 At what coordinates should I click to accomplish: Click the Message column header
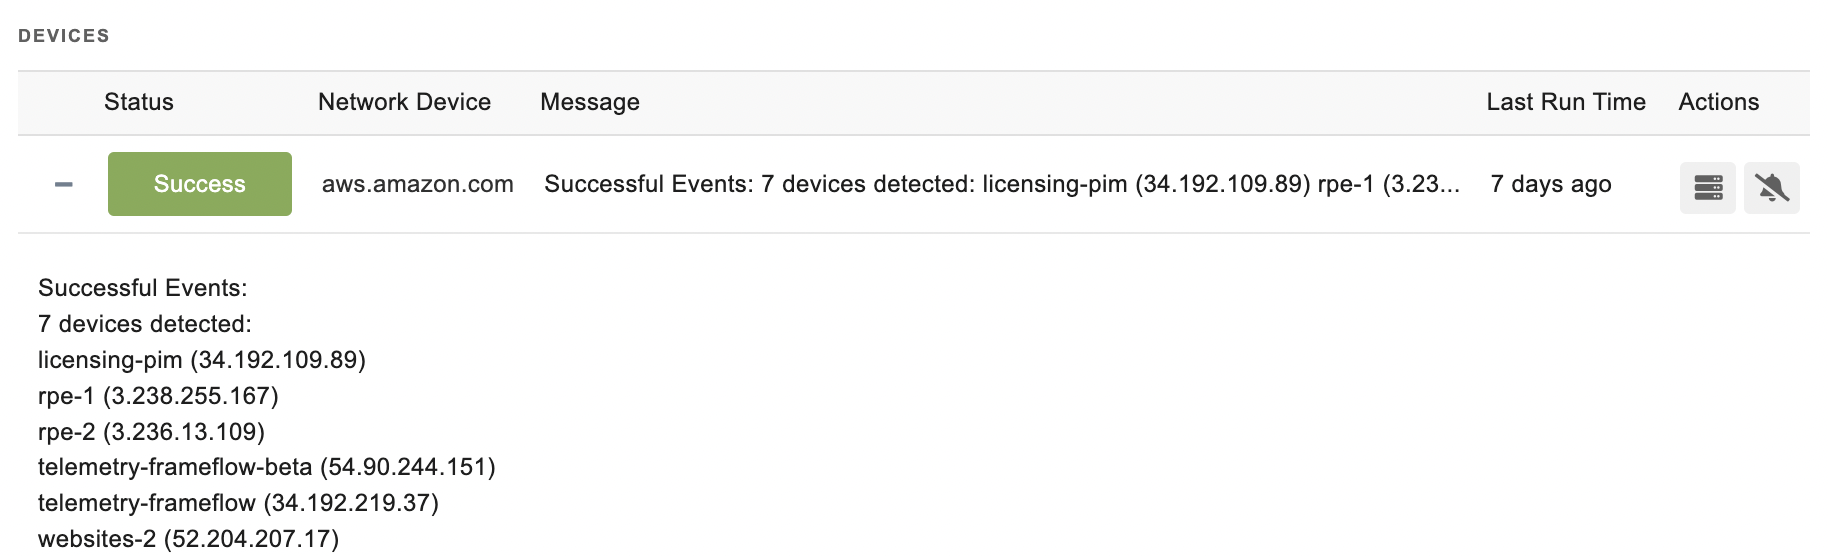590,102
